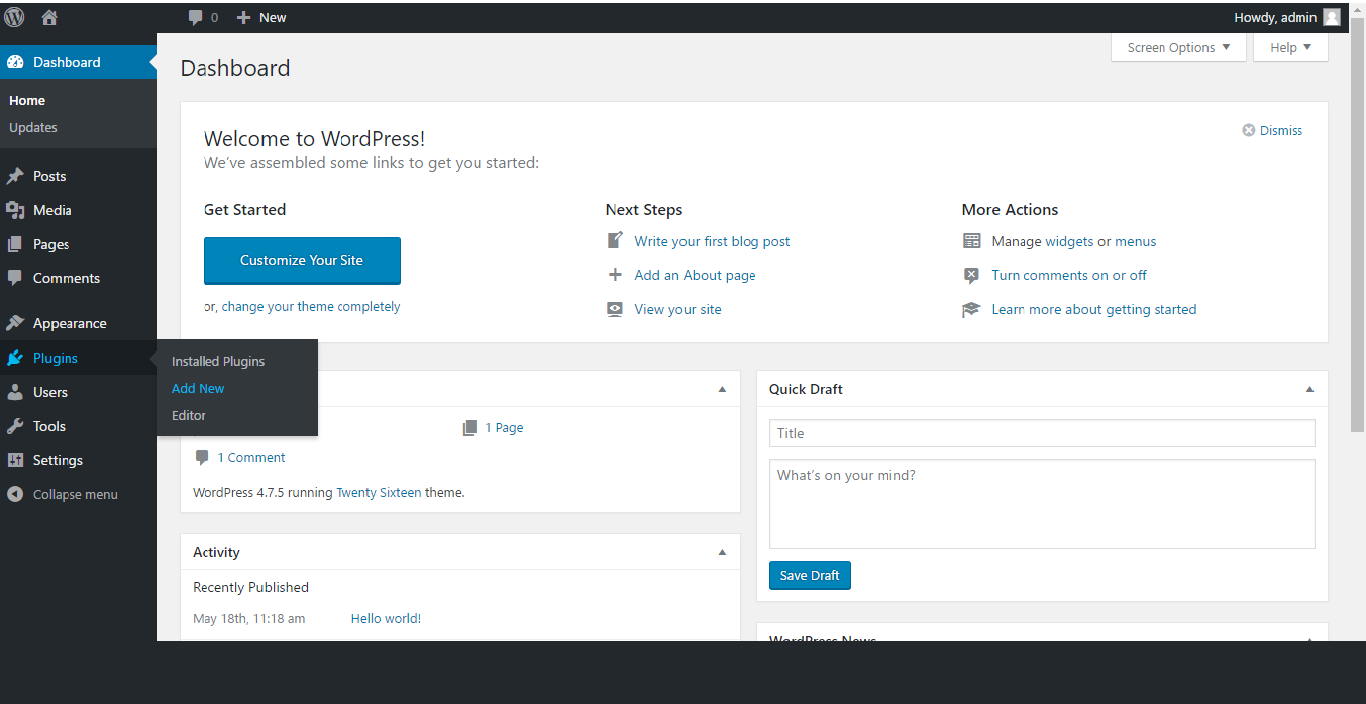Click the plus icon beside Add an About page

[x=615, y=275]
